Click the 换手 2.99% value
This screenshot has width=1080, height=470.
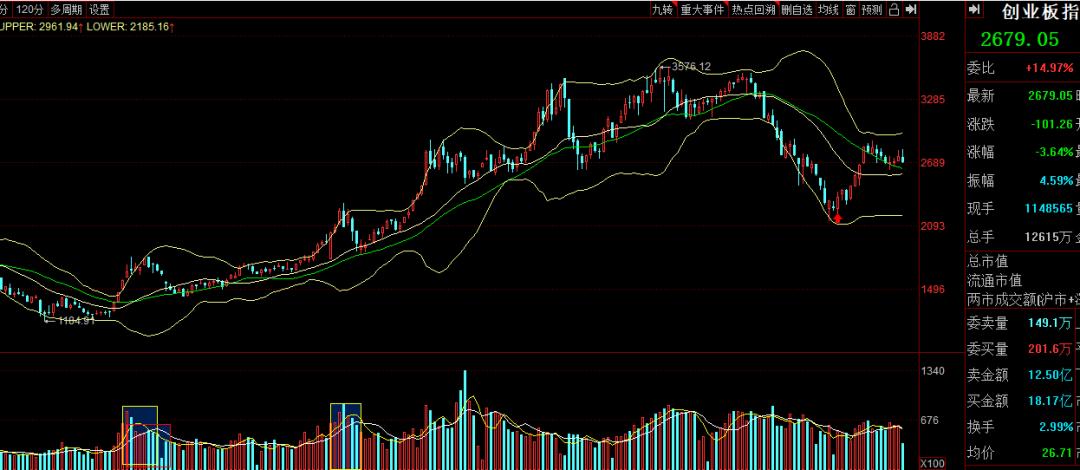tap(1056, 427)
